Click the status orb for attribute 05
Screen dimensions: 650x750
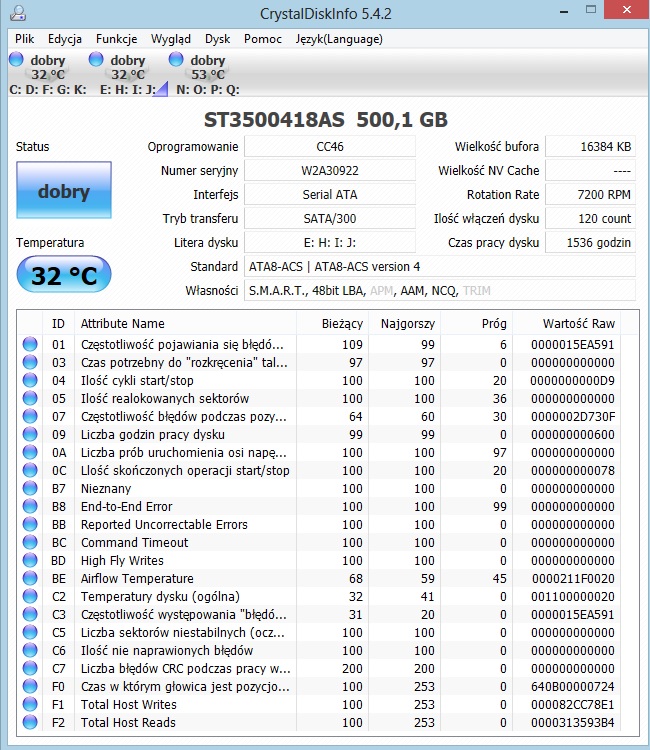pyautogui.click(x=30, y=398)
